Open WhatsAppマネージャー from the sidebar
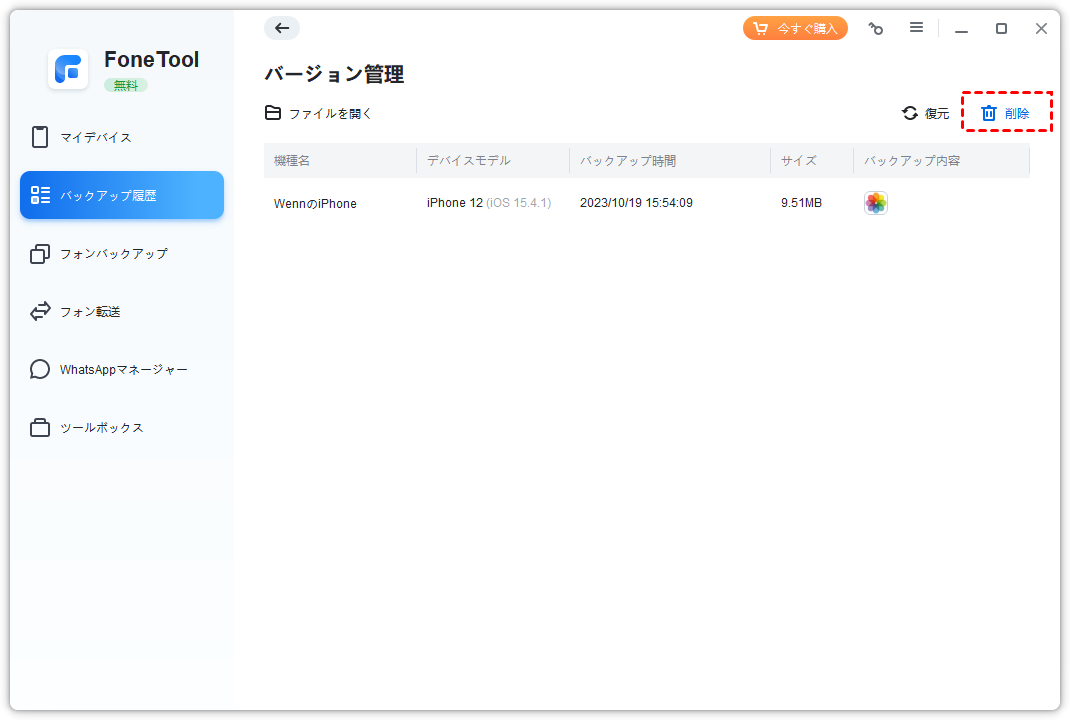The height and width of the screenshot is (720, 1070). [123, 370]
